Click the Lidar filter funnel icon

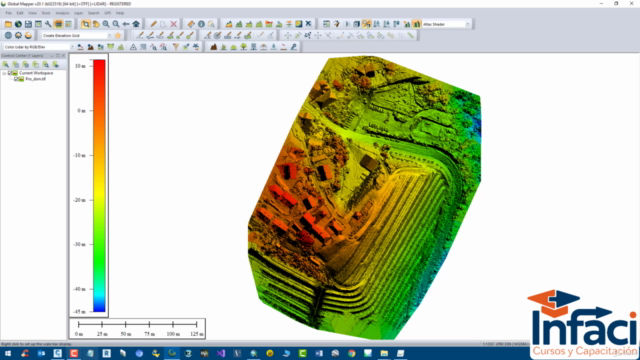point(176,47)
